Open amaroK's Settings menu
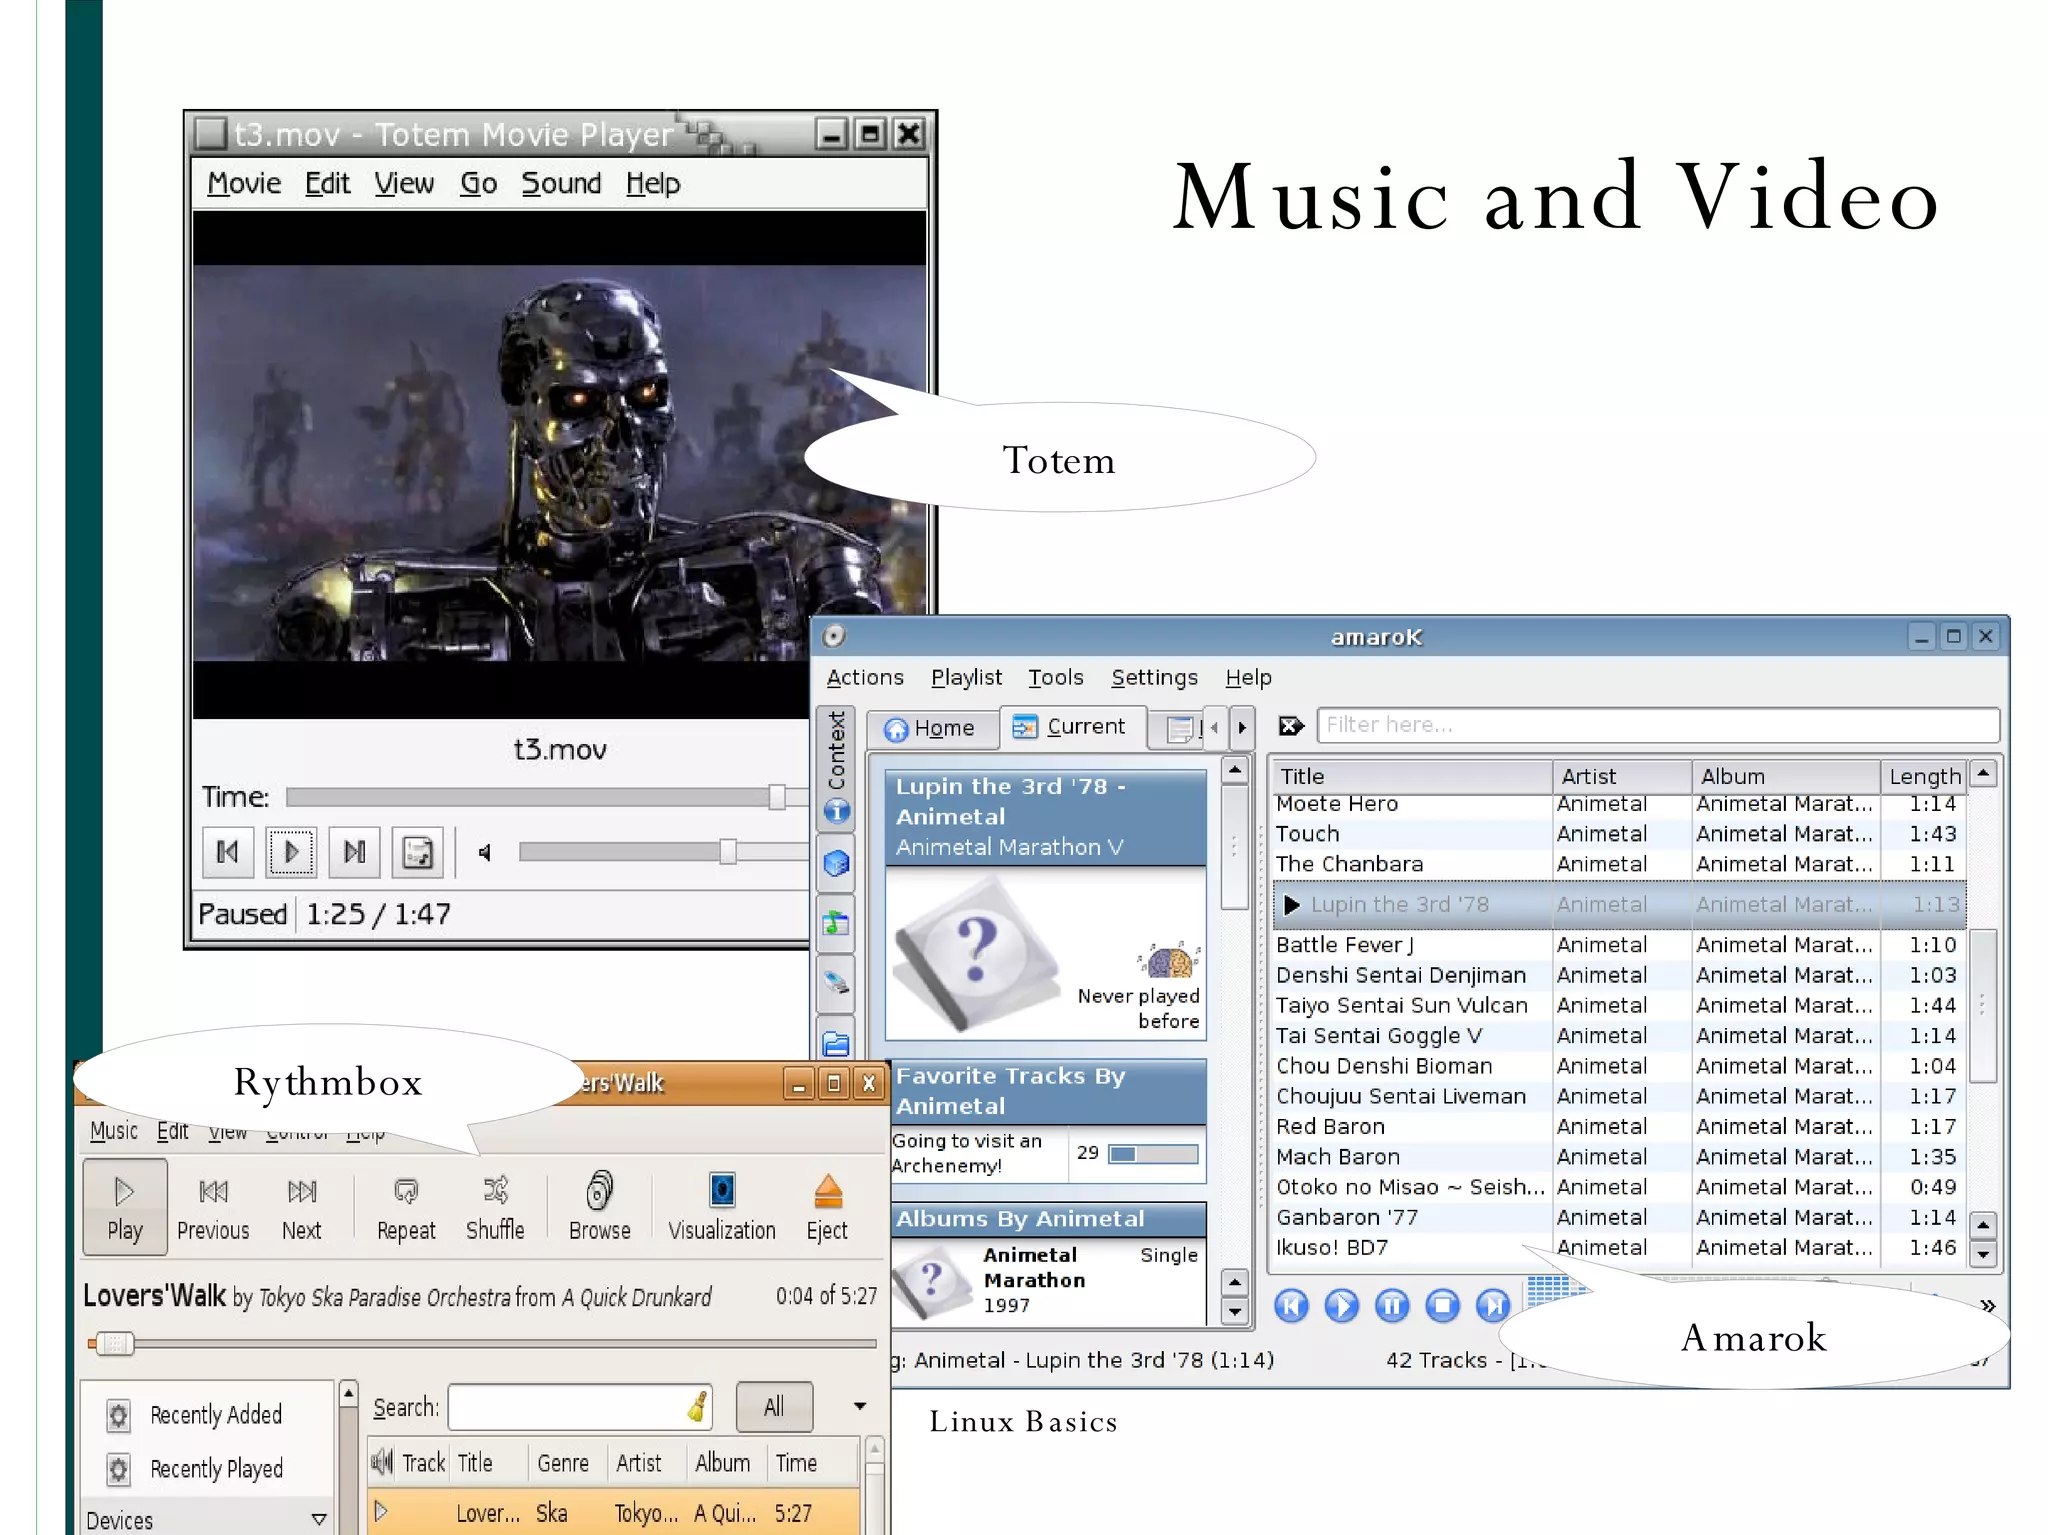Viewport: 2048px width, 1535px height. [1154, 678]
